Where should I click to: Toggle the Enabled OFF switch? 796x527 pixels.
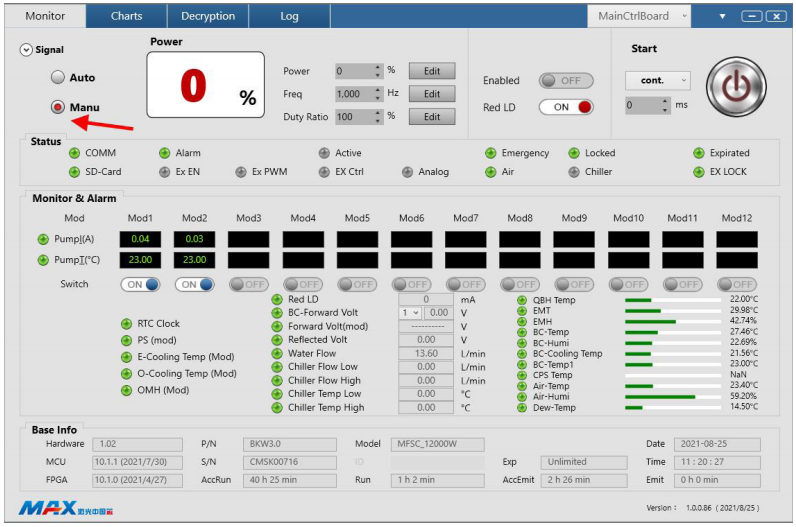[x=565, y=81]
